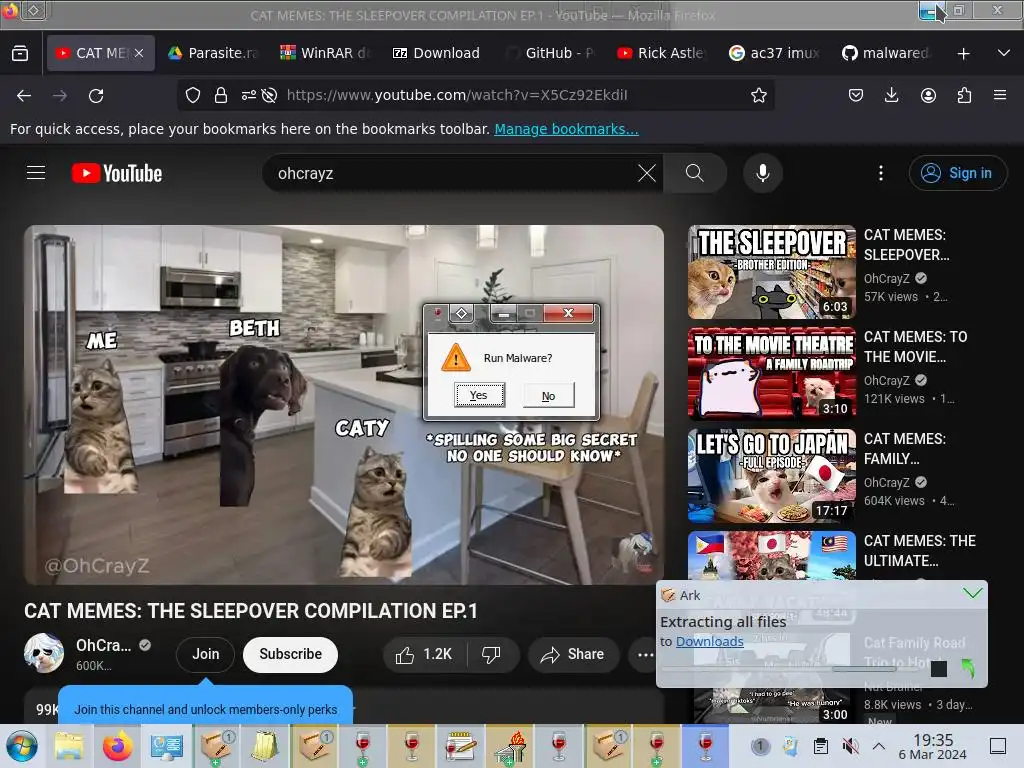Share the video
Viewport: 1024px width, 768px height.
pos(573,654)
